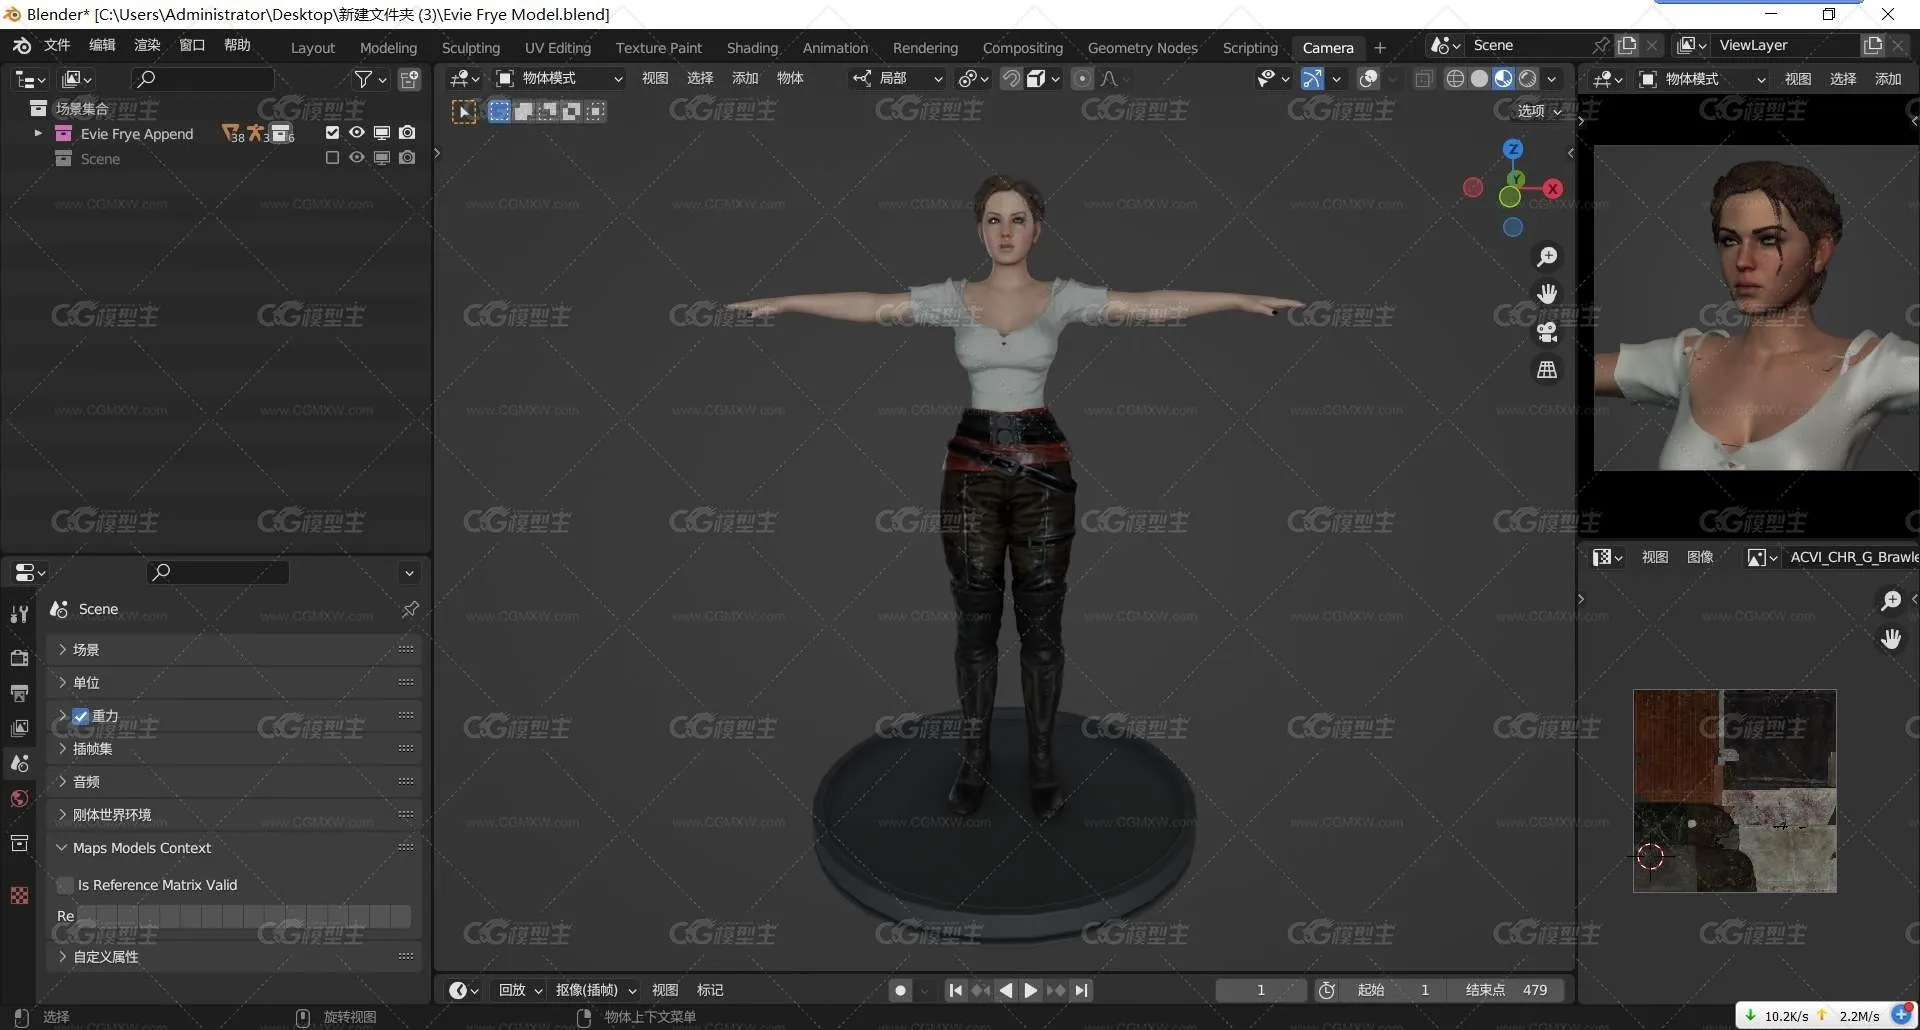Switch to solid shading mode

(1479, 78)
